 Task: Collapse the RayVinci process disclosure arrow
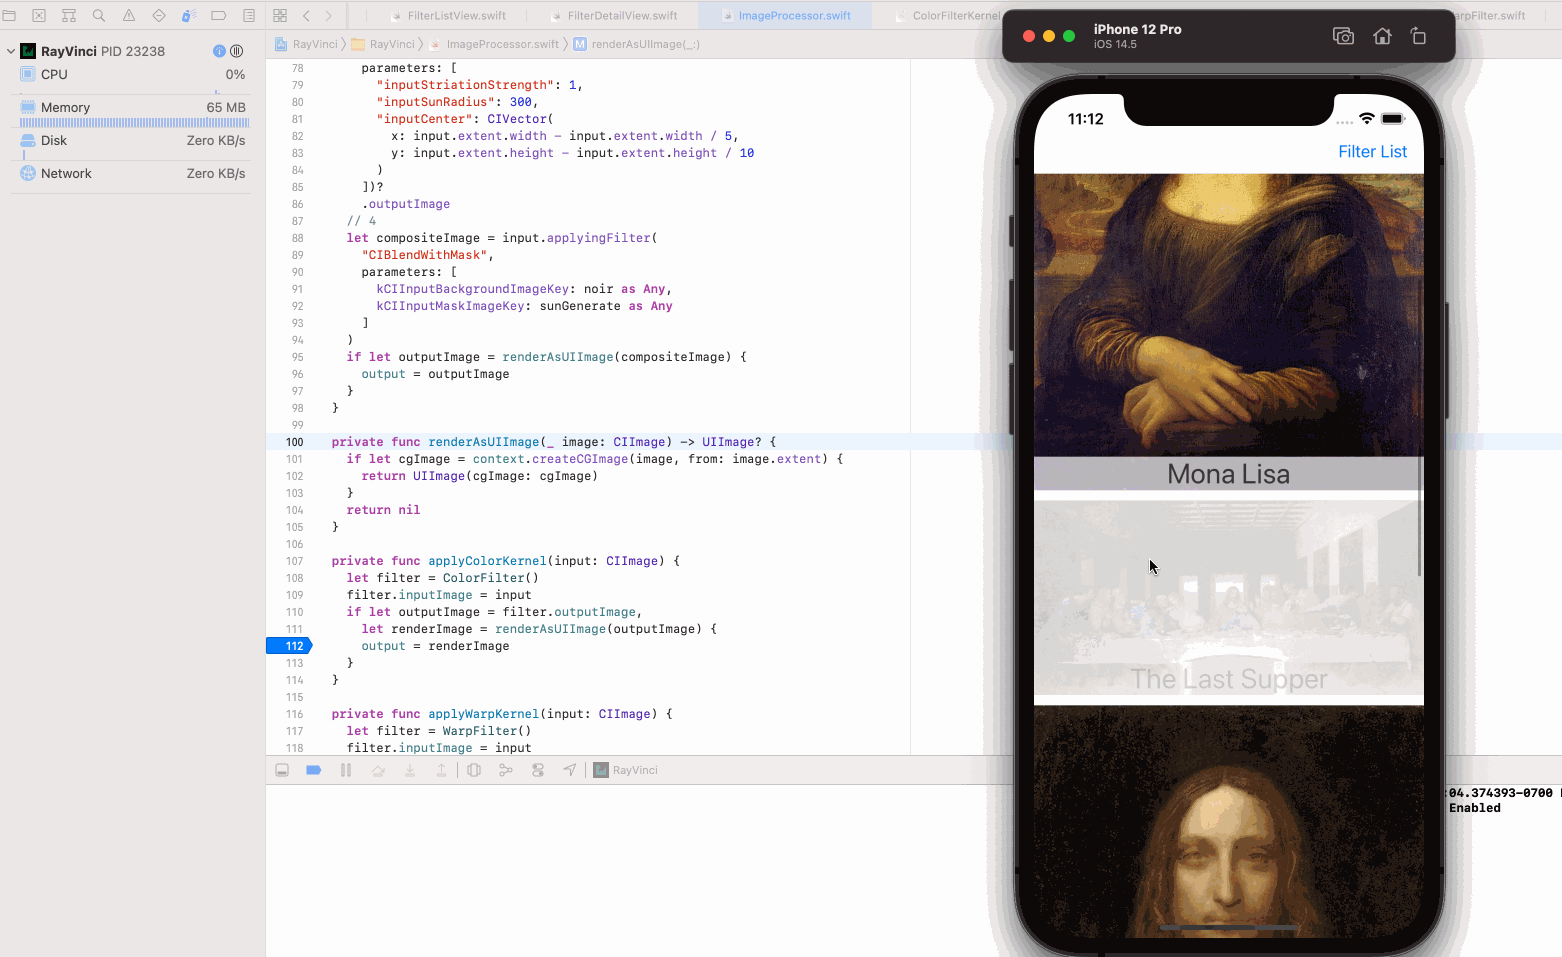pos(11,51)
